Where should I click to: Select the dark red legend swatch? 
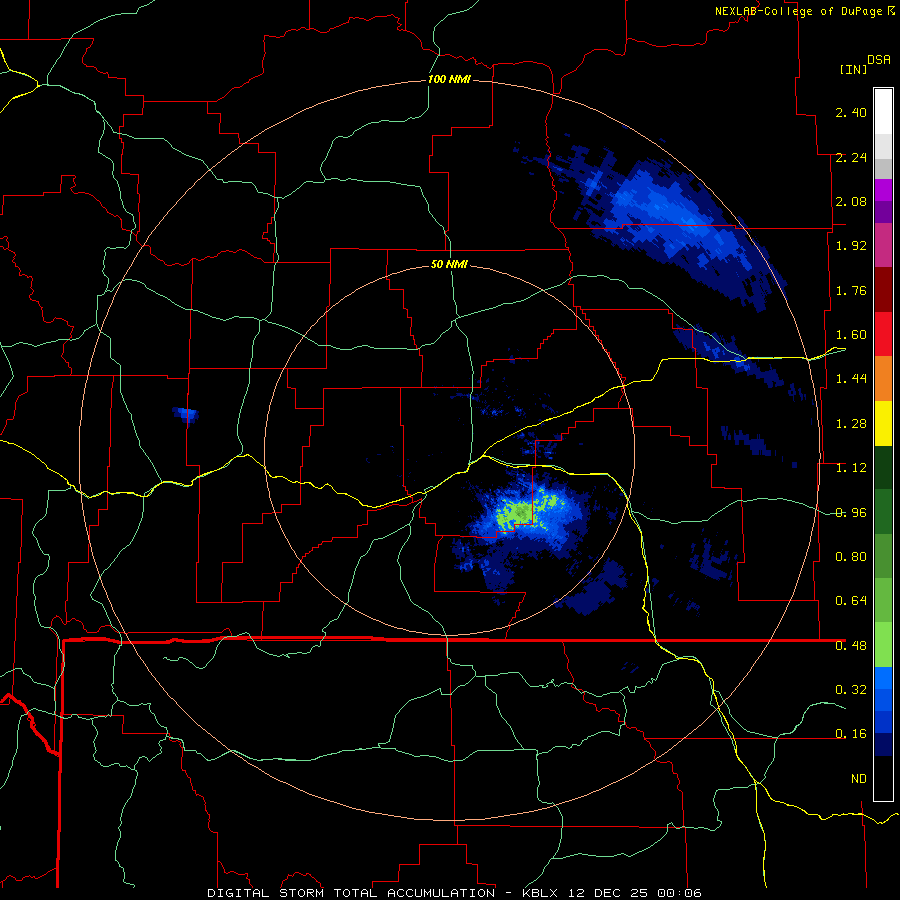[x=883, y=290]
